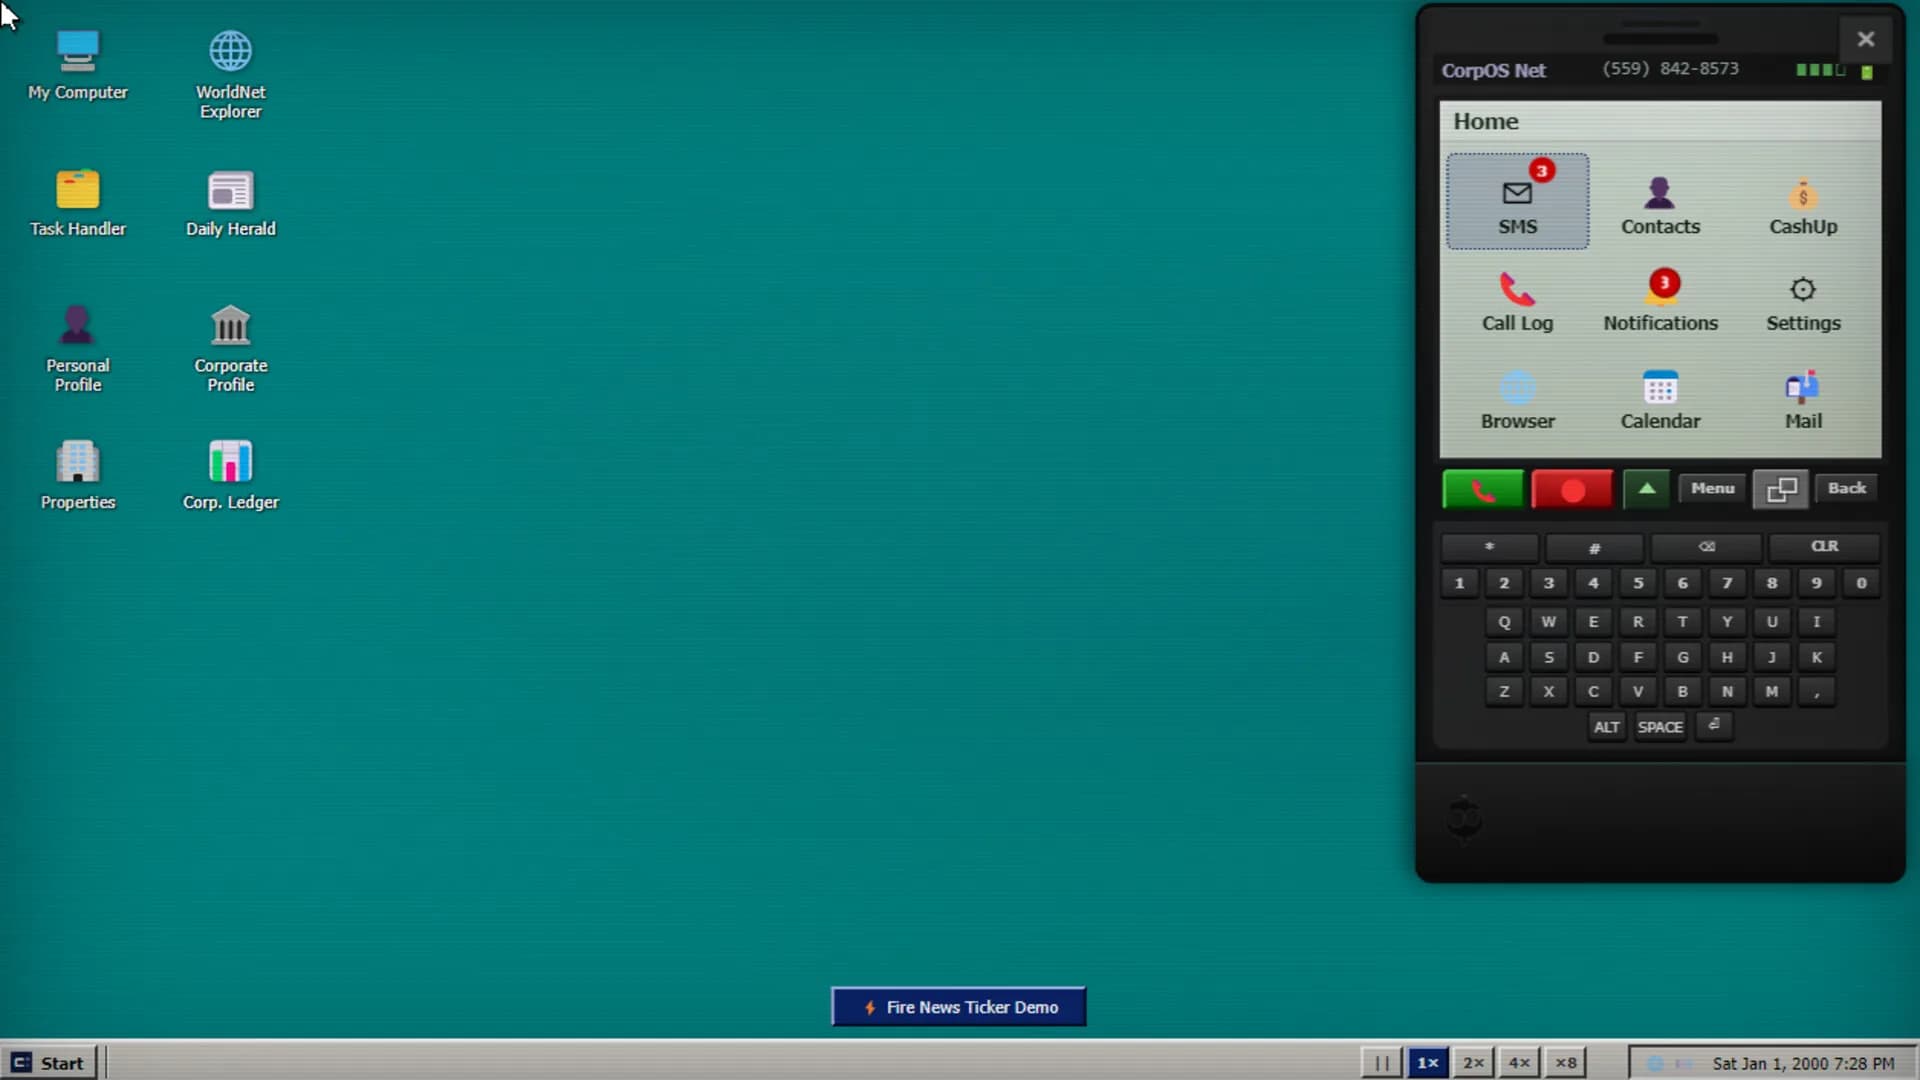
Task: Open My Computer desktop icon
Action: 78,67
